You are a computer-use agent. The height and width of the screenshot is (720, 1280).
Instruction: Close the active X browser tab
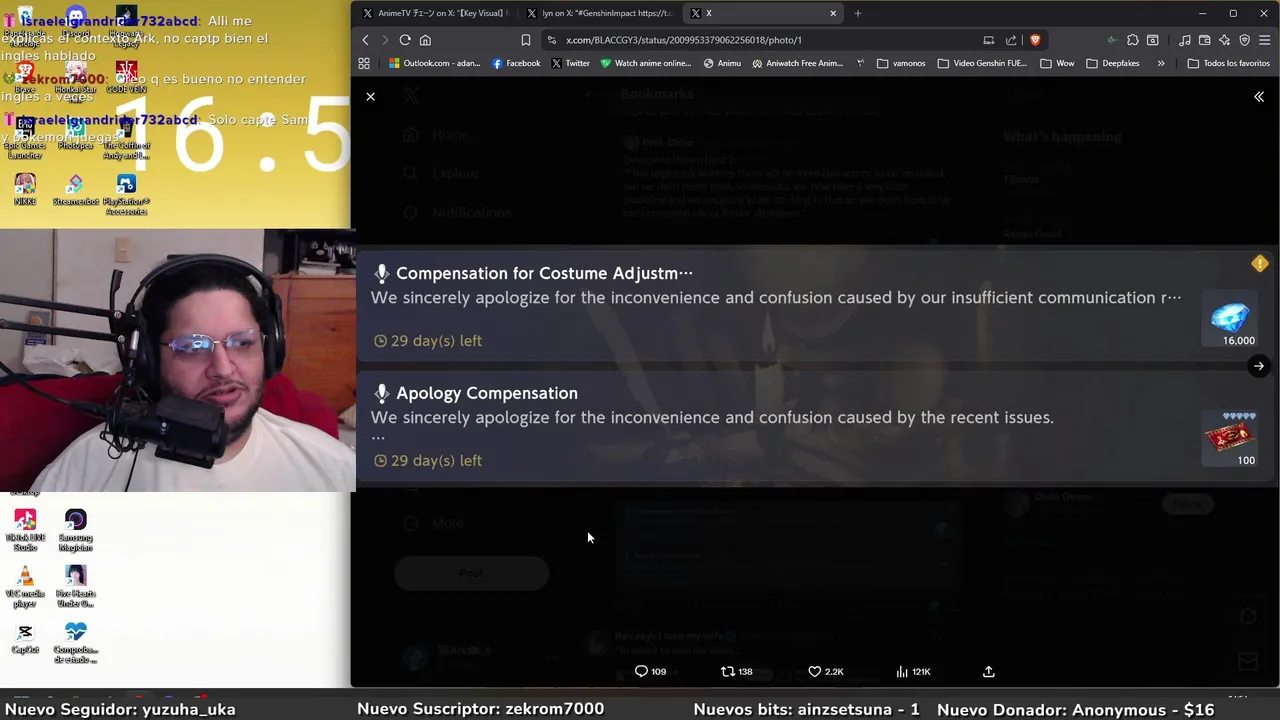pos(833,13)
